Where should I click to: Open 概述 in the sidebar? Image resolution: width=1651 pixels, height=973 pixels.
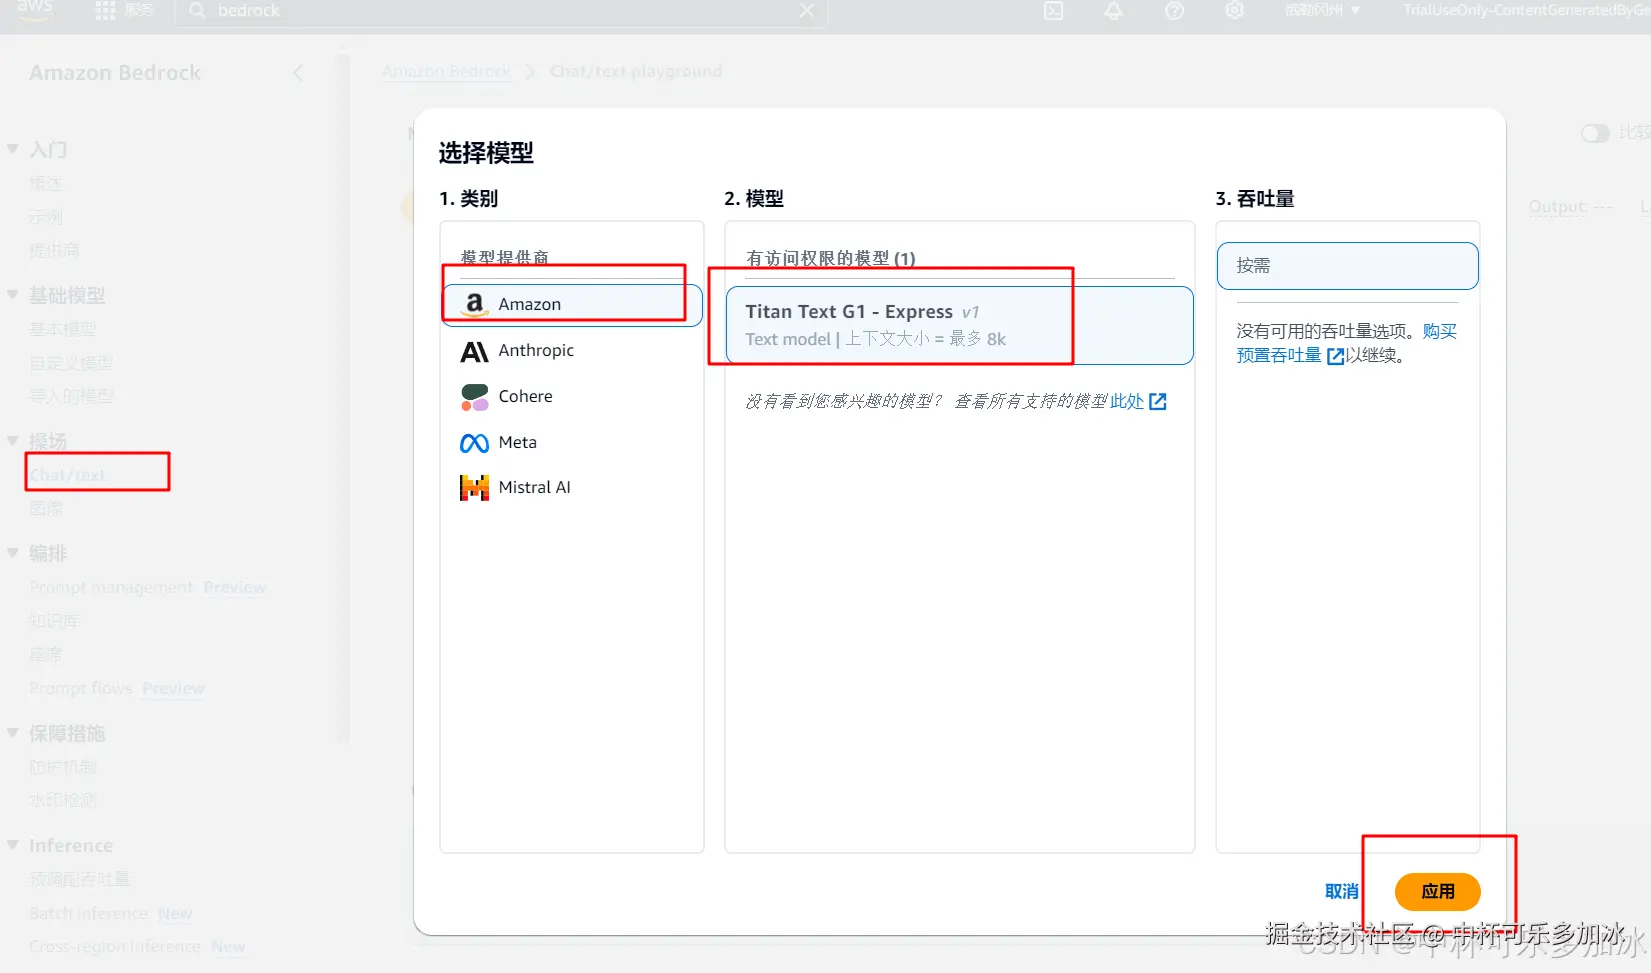(x=46, y=183)
